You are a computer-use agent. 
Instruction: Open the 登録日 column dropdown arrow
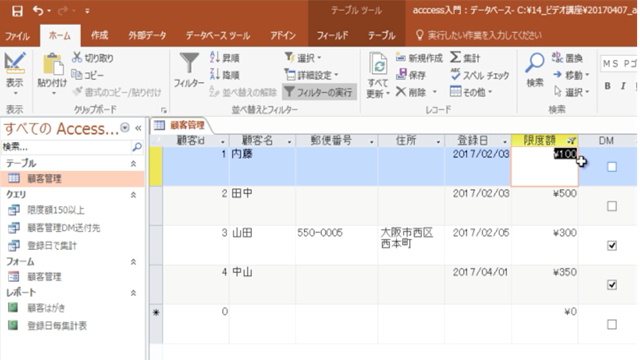click(x=504, y=142)
